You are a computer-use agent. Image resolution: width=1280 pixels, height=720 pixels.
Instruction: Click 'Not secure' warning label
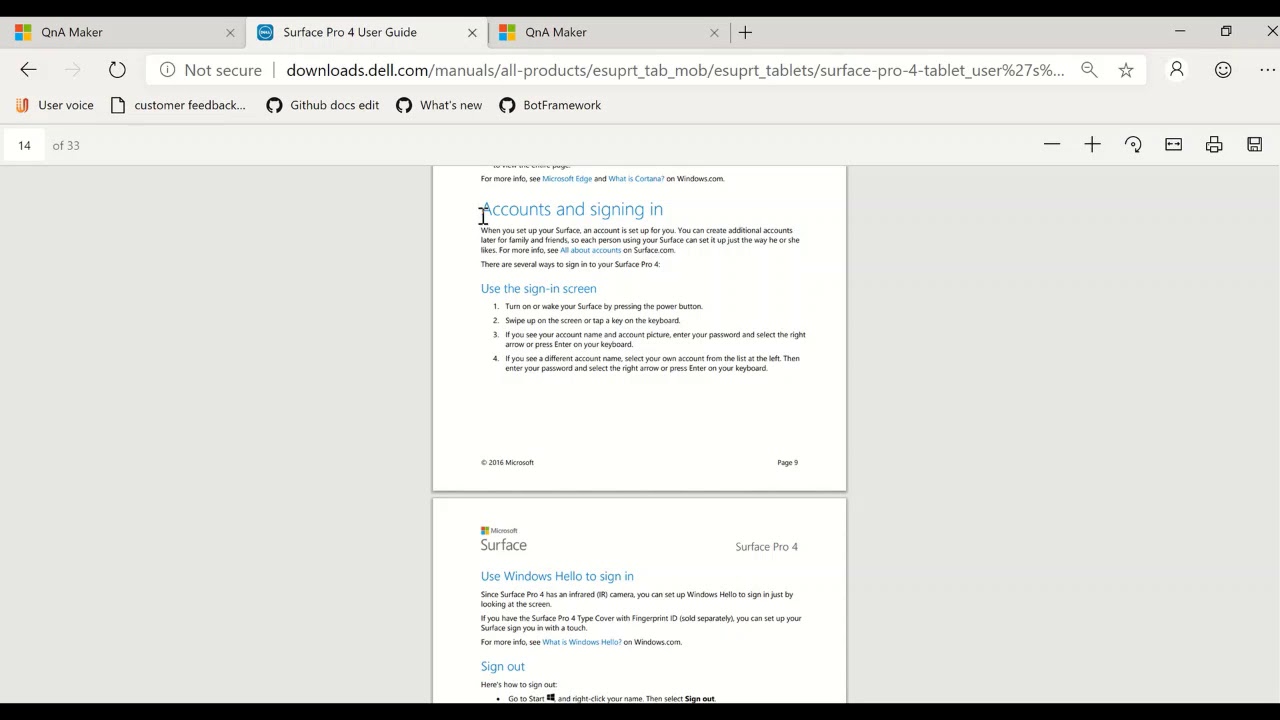223,70
